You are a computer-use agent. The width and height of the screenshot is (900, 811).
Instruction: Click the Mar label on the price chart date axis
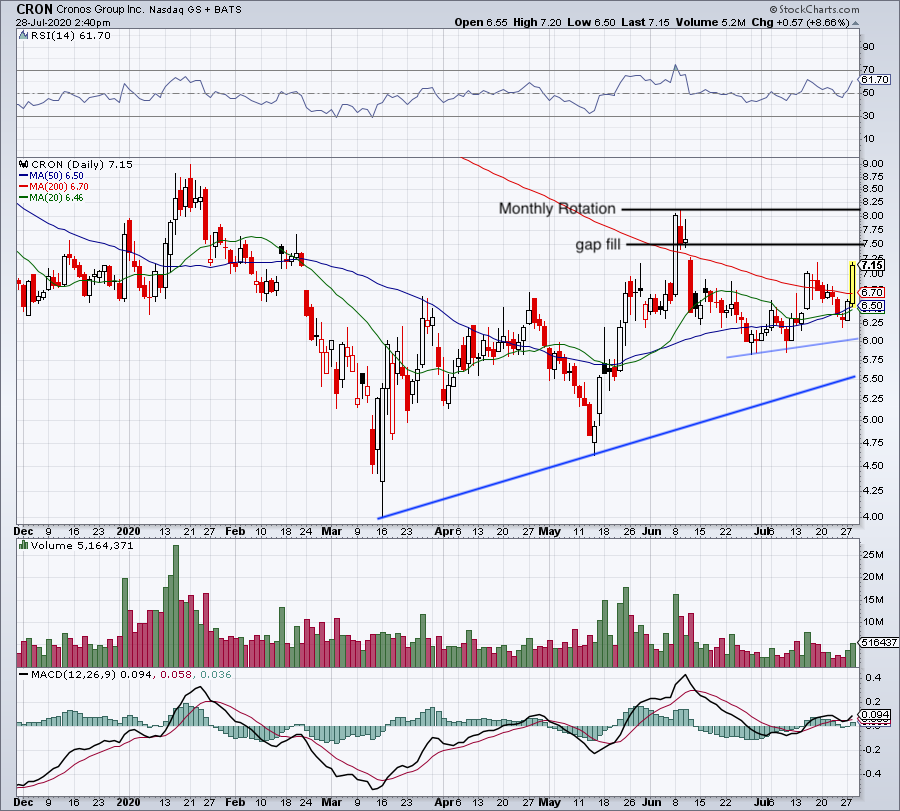pyautogui.click(x=331, y=531)
